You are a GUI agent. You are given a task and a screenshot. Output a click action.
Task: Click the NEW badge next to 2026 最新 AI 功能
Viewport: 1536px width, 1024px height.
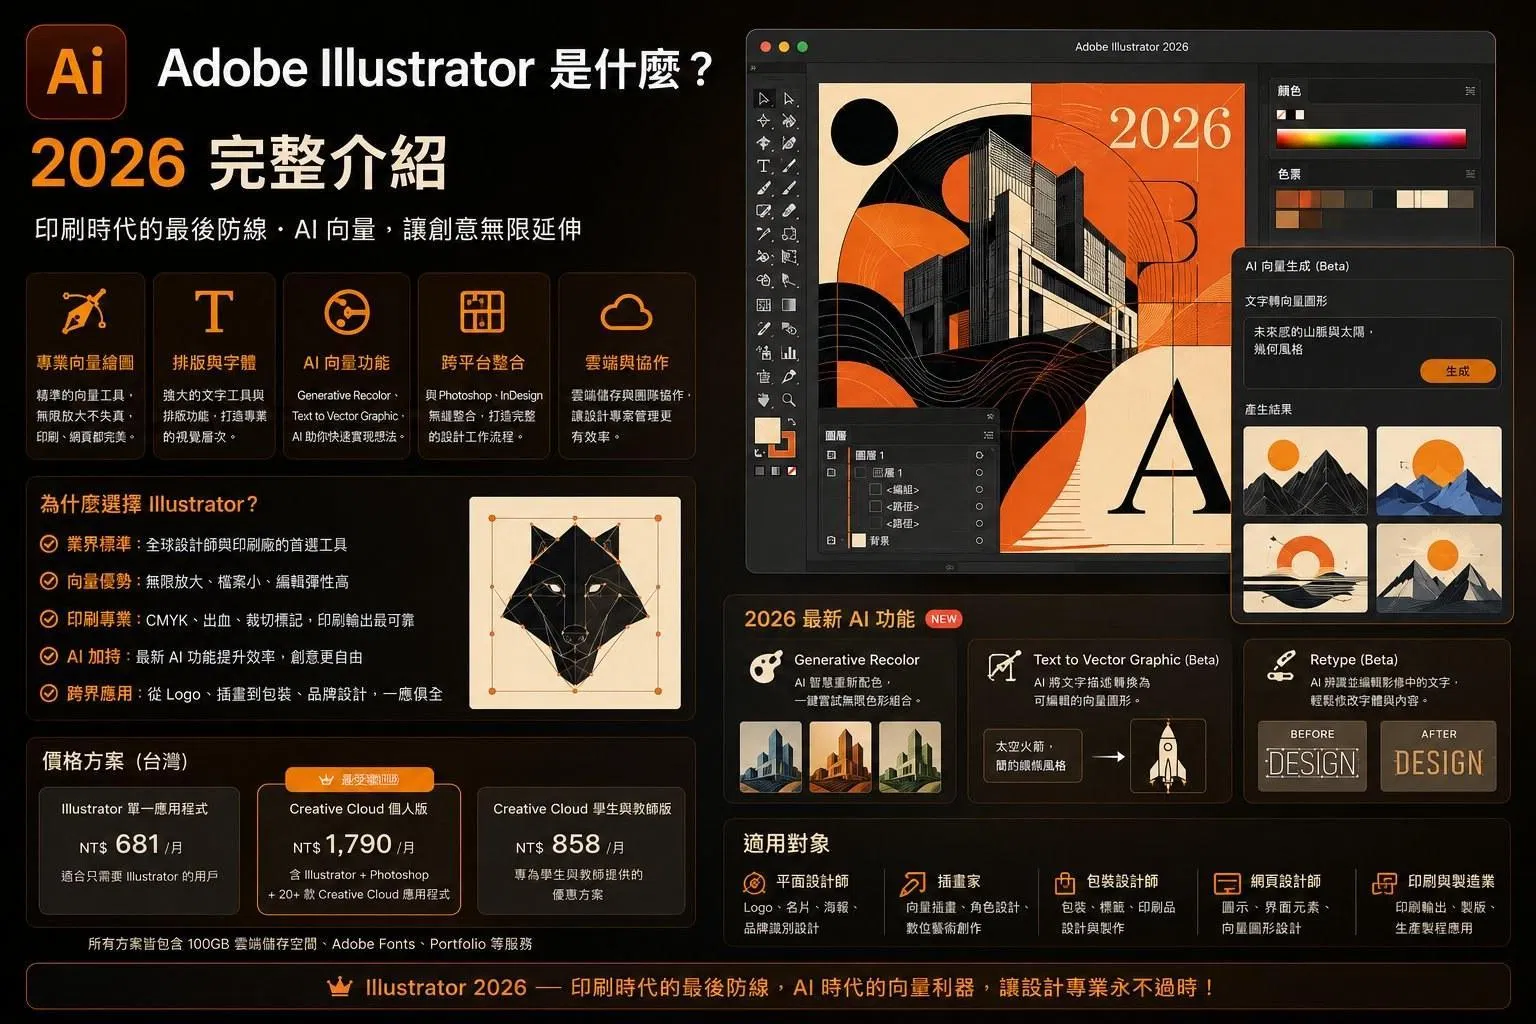pyautogui.click(x=944, y=619)
